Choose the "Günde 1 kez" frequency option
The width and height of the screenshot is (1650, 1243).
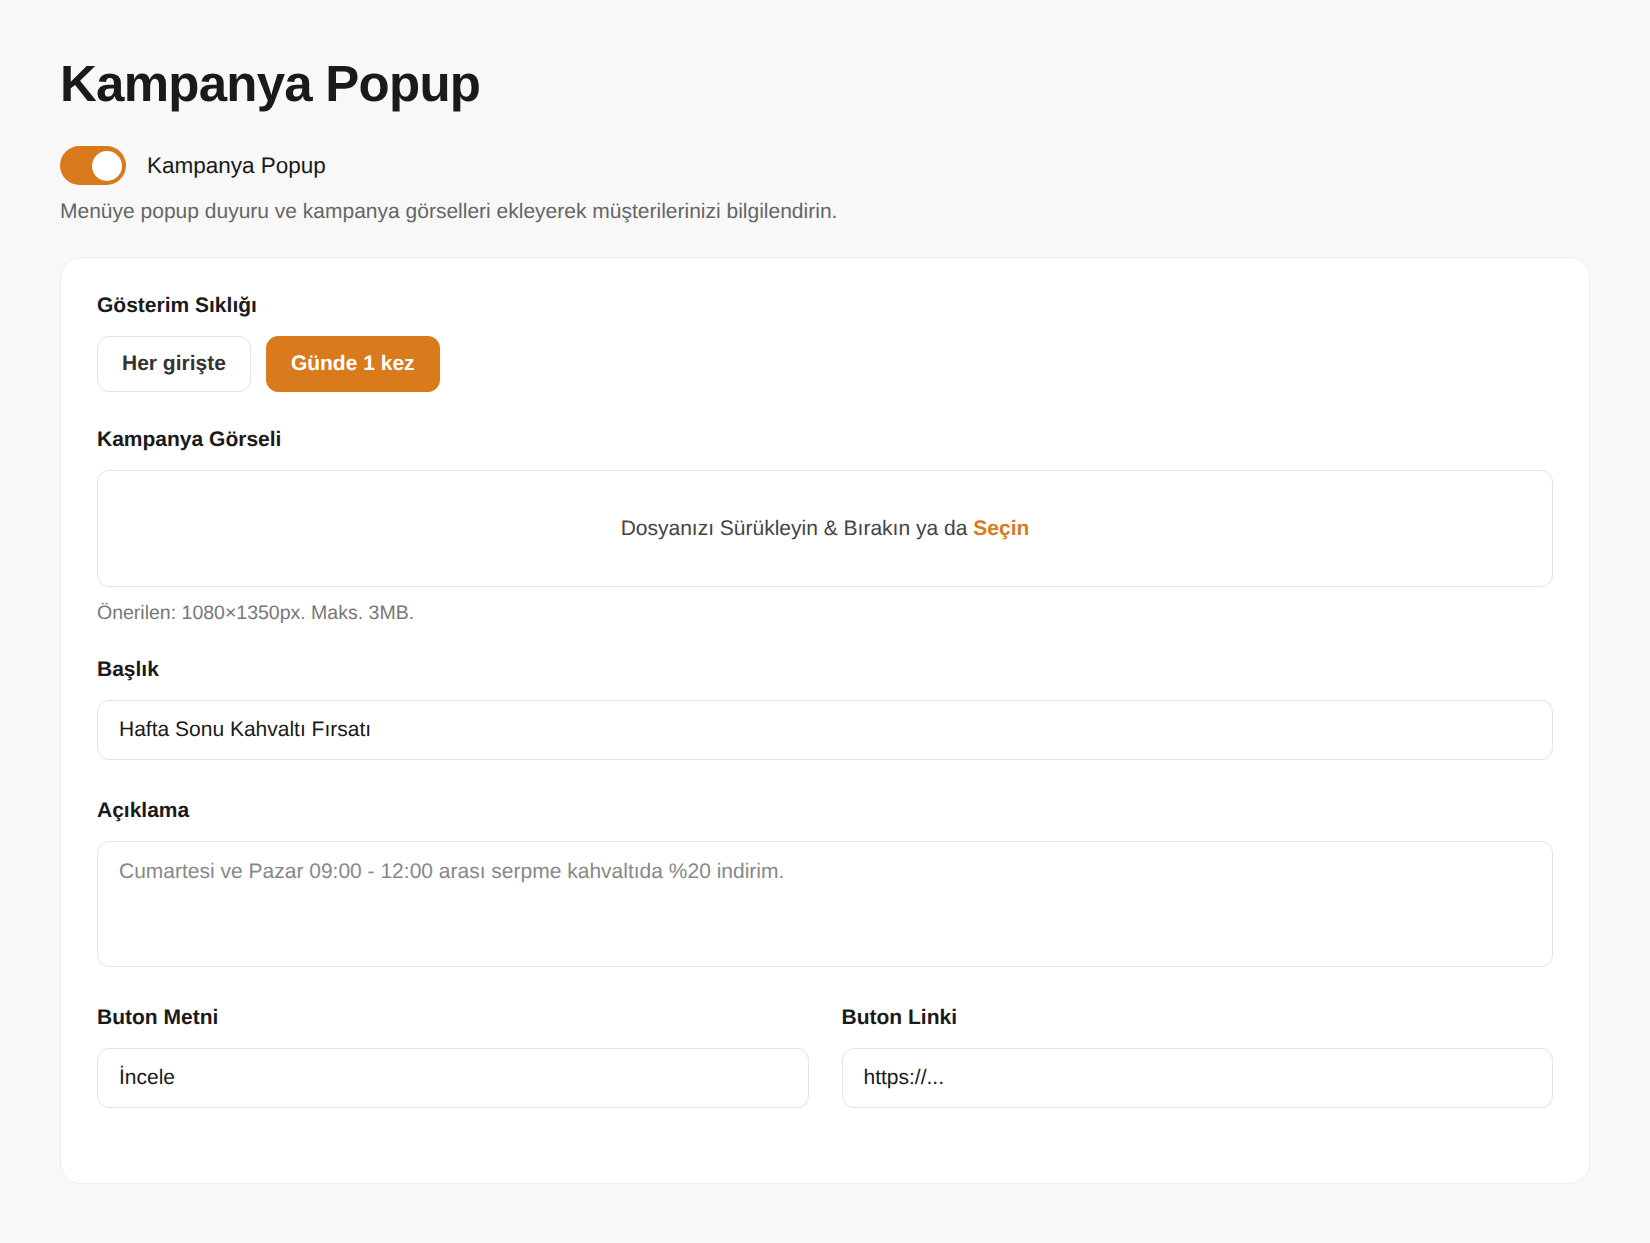[x=353, y=364]
